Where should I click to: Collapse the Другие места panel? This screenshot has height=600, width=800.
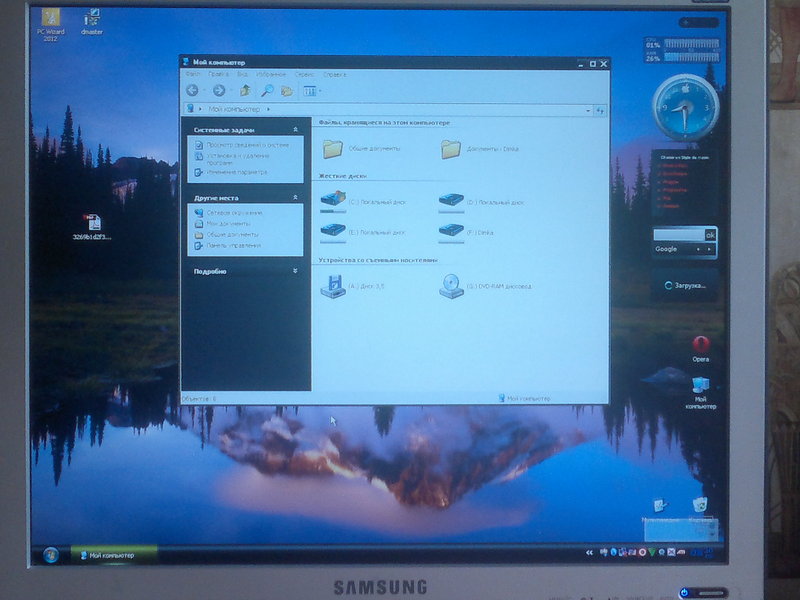(295, 198)
